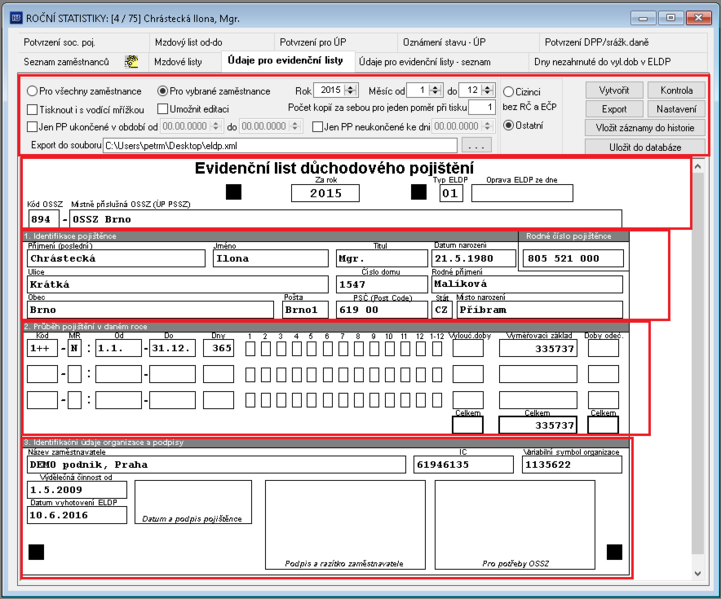Click the IČ field 61946135

pos(464,464)
